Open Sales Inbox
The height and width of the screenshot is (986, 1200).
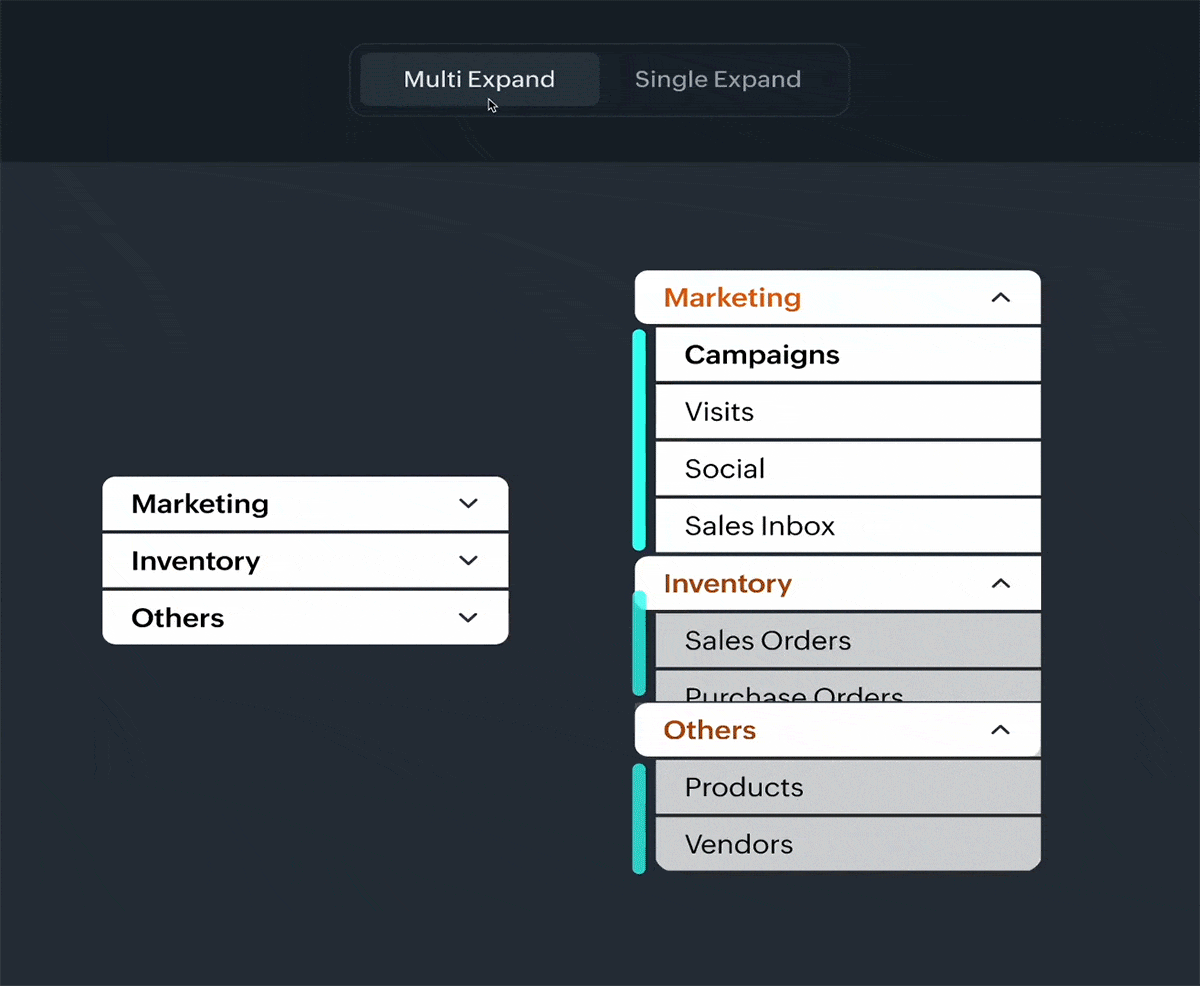tap(759, 526)
